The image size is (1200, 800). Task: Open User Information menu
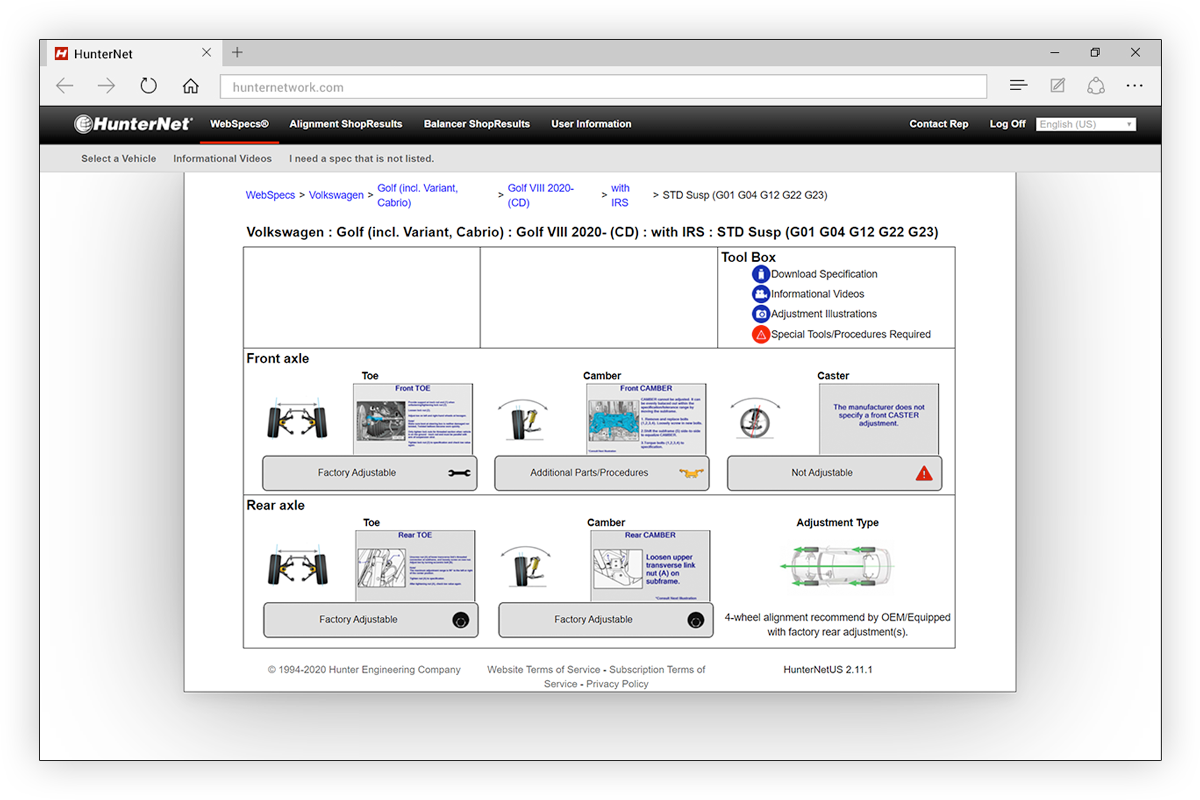[x=591, y=124]
